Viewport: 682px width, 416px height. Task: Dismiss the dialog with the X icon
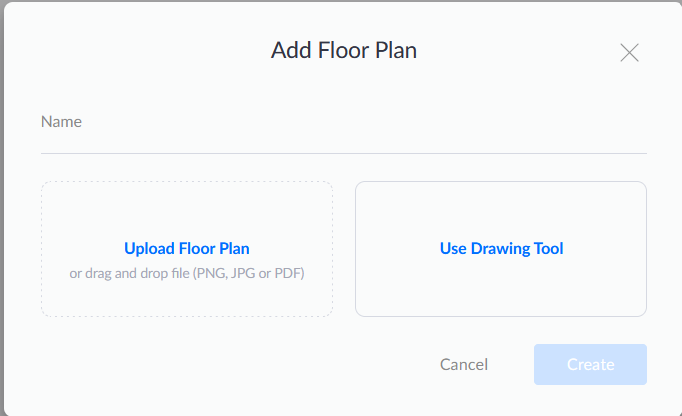[629, 53]
